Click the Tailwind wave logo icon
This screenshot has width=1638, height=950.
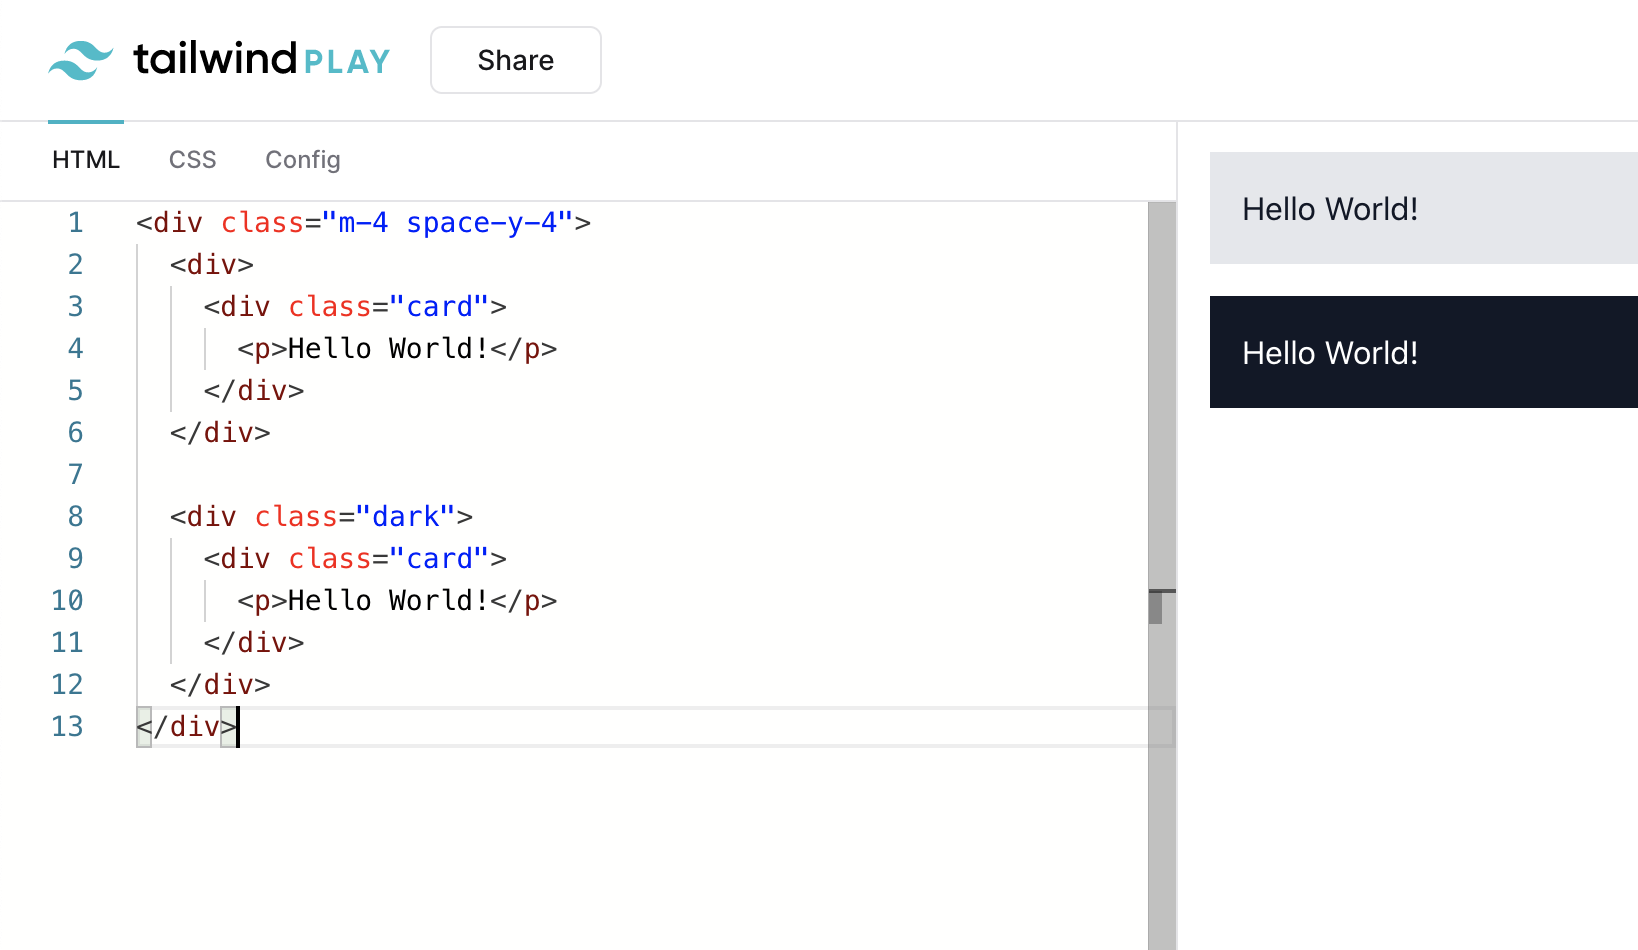point(81,60)
